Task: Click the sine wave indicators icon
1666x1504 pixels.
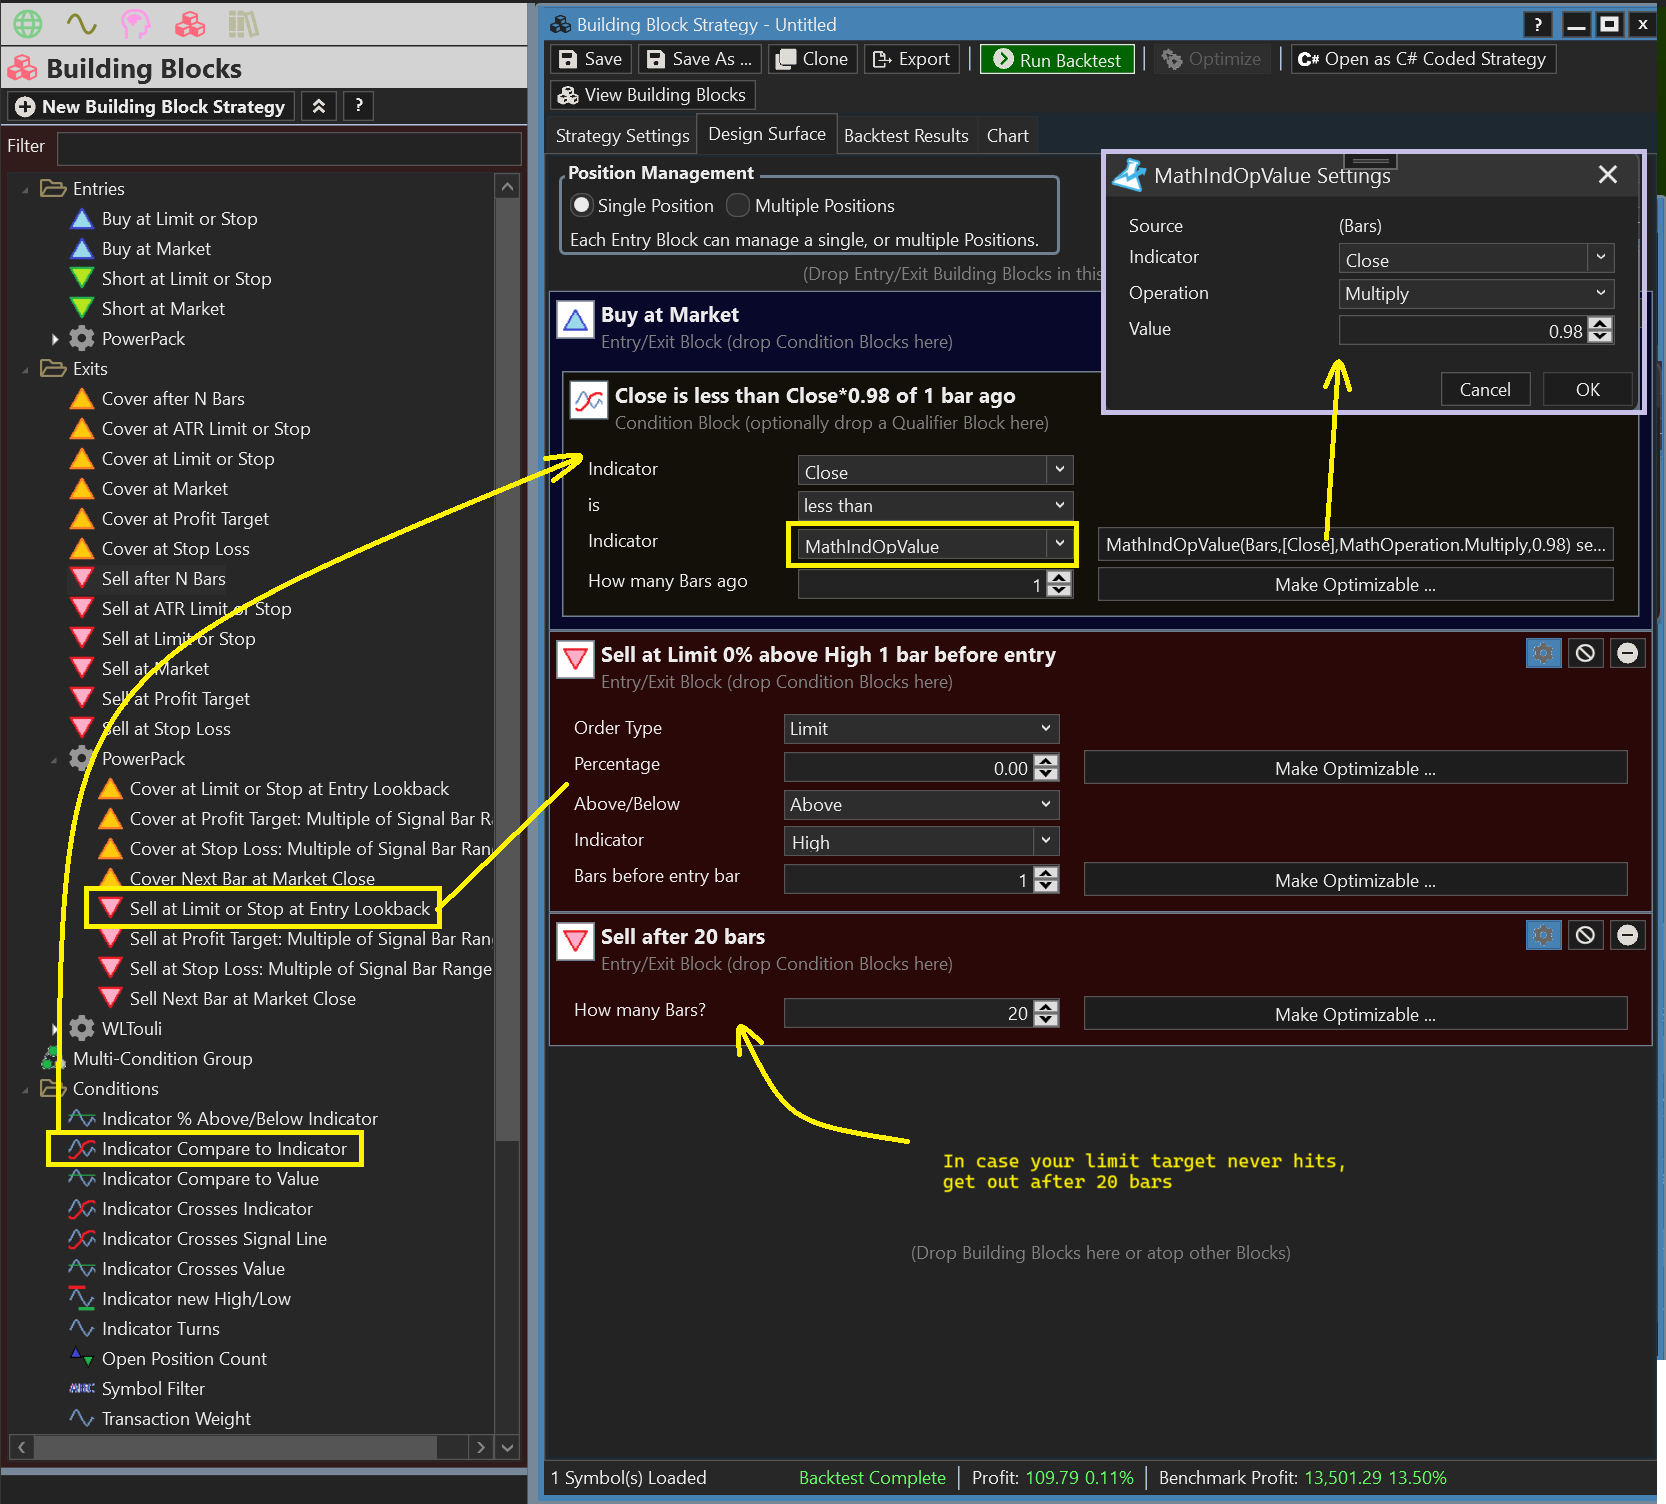Action: coord(81,23)
